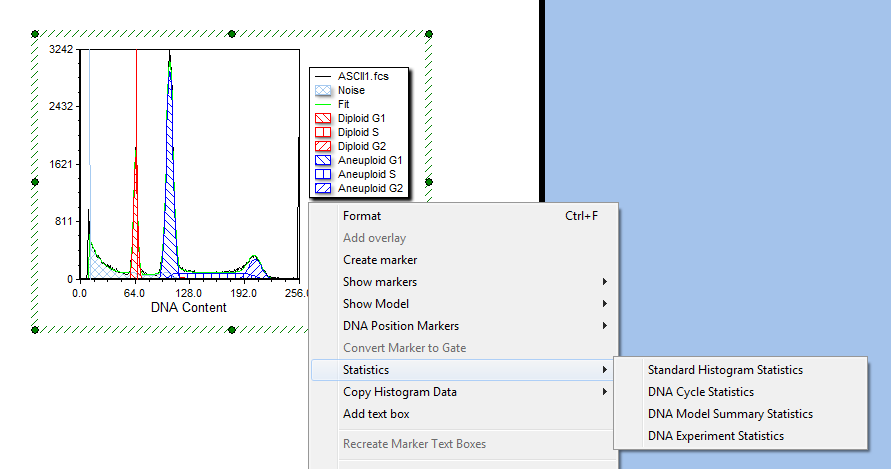891x469 pixels.
Task: Expand the Show markers submenu
Action: point(380,282)
